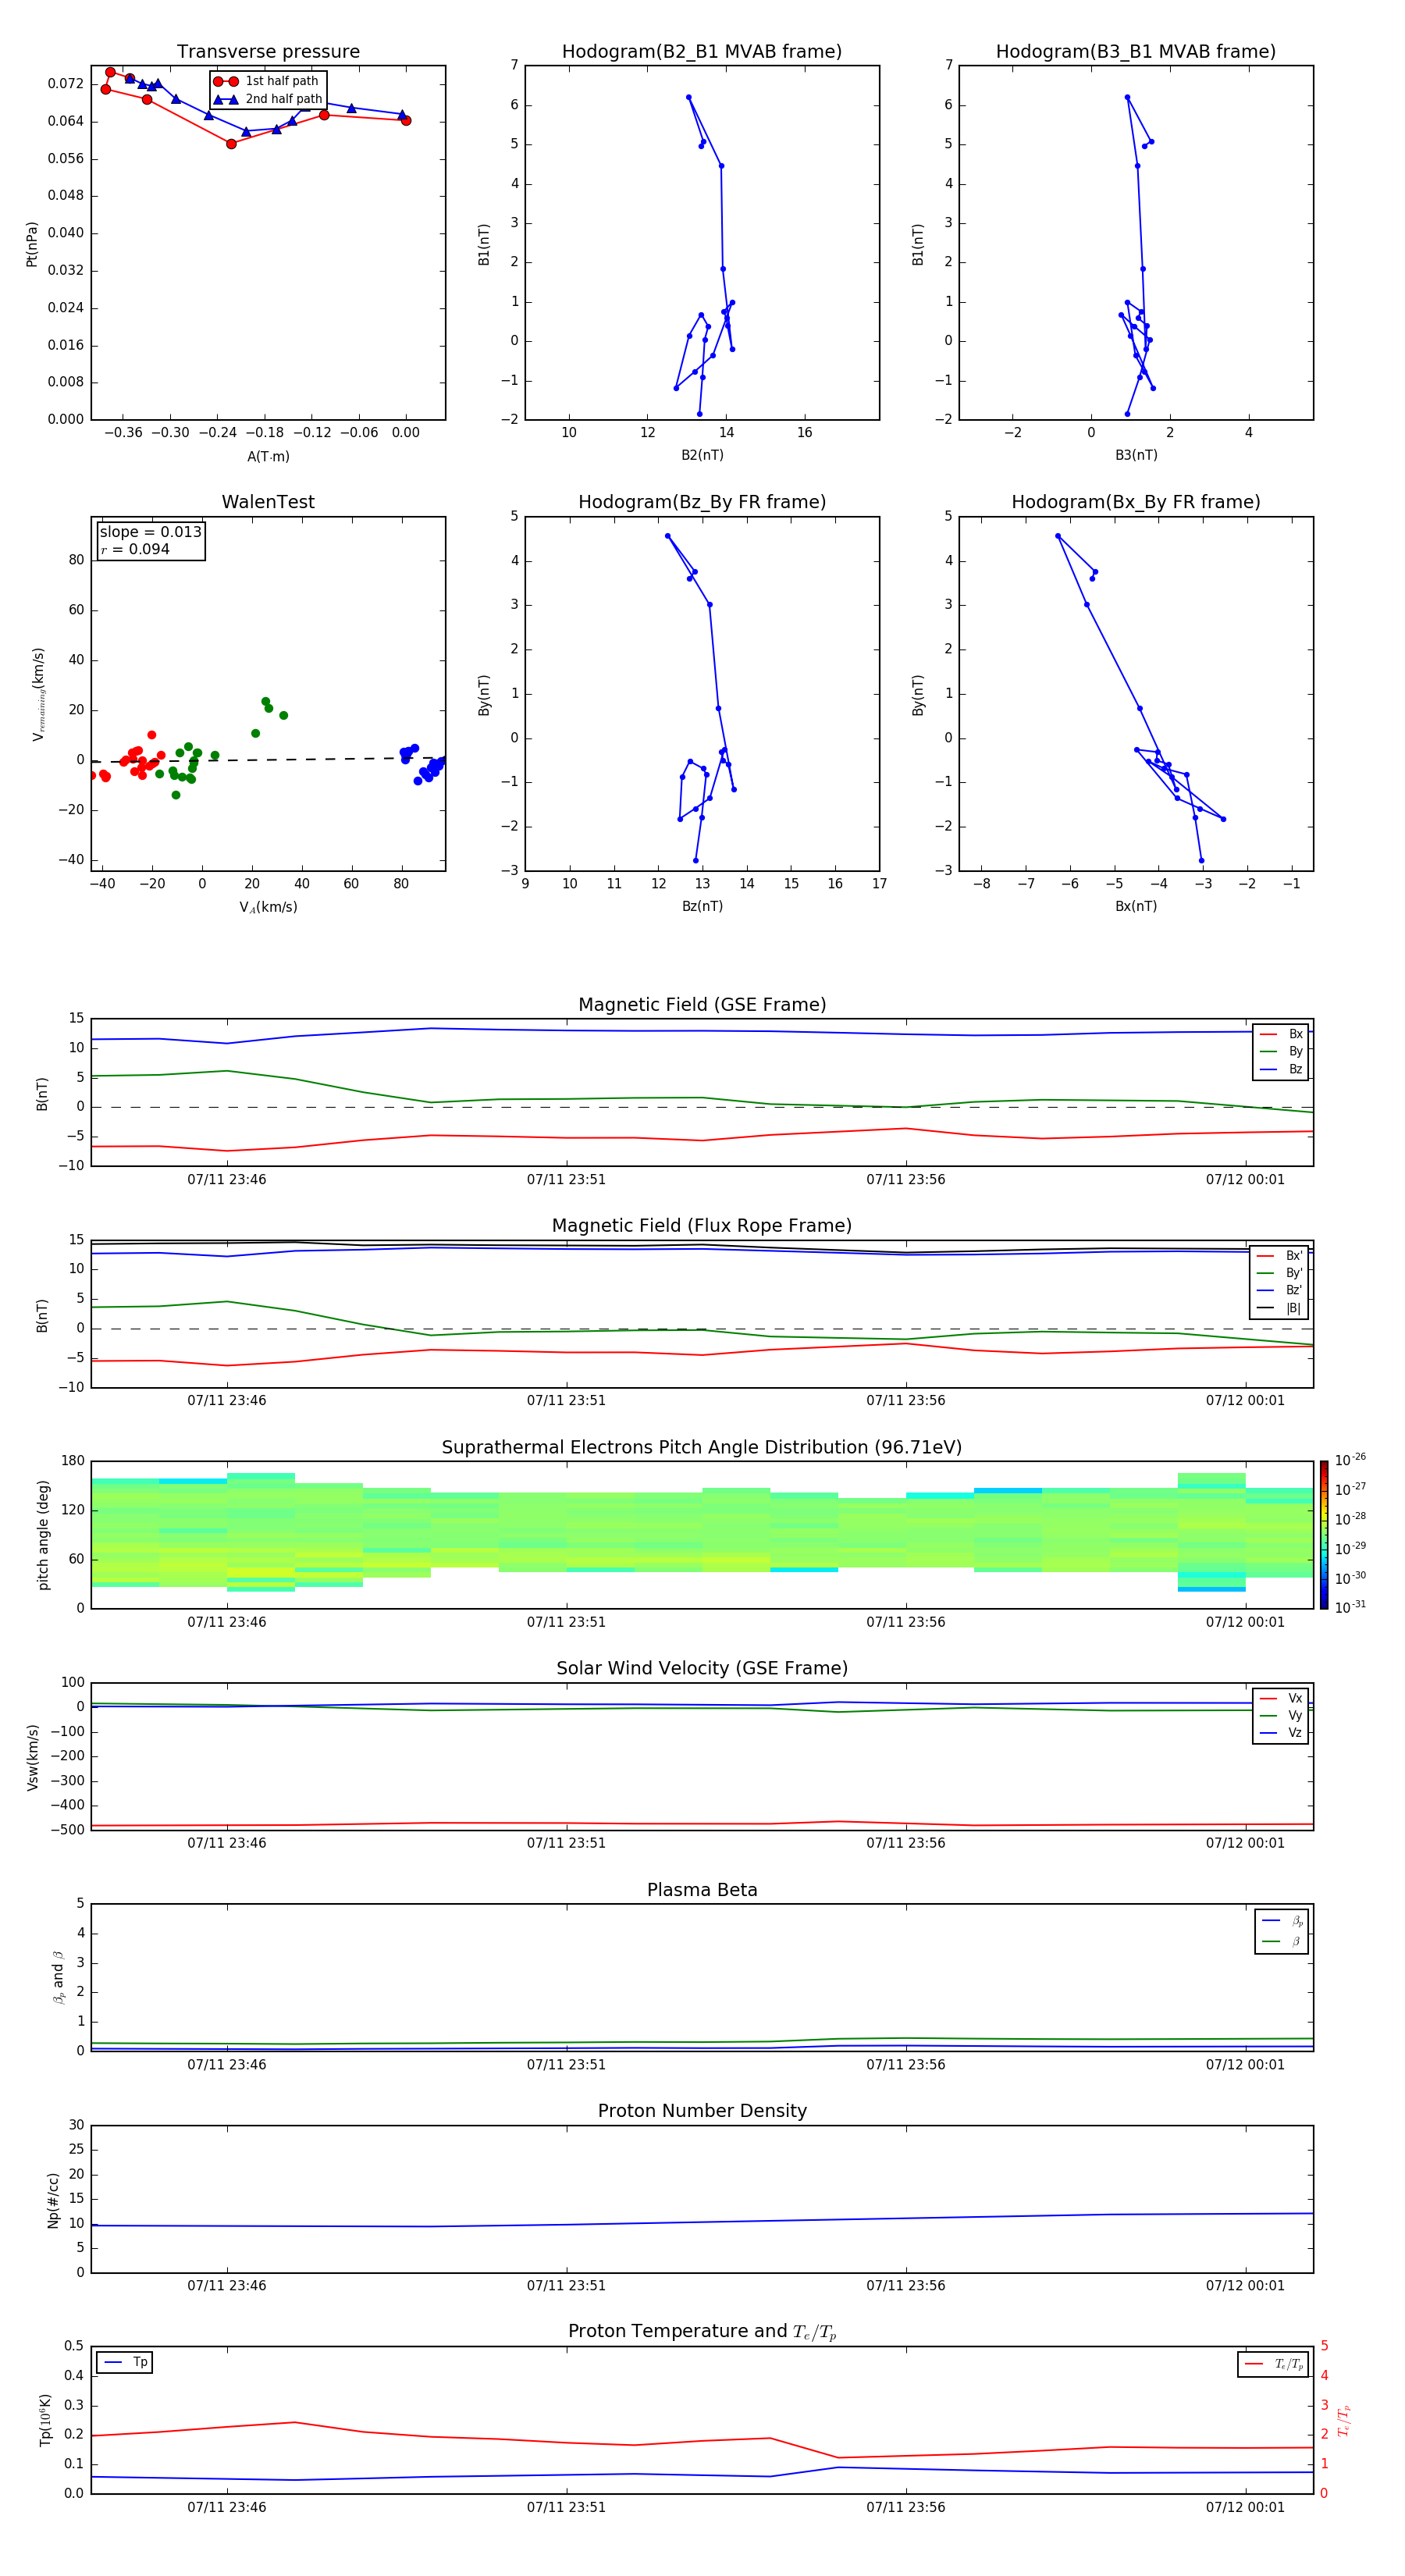Click the "By'" legend entry in Flux Rope plot

1279,1273
